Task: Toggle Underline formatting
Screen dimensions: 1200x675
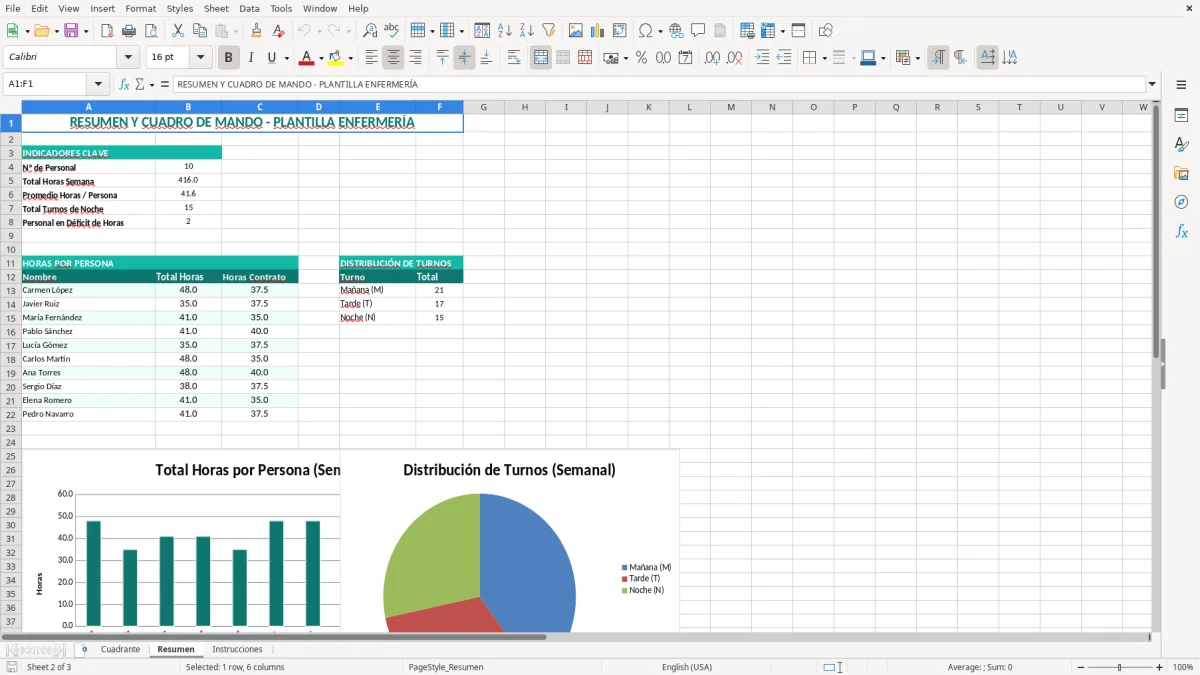Action: pos(272,58)
